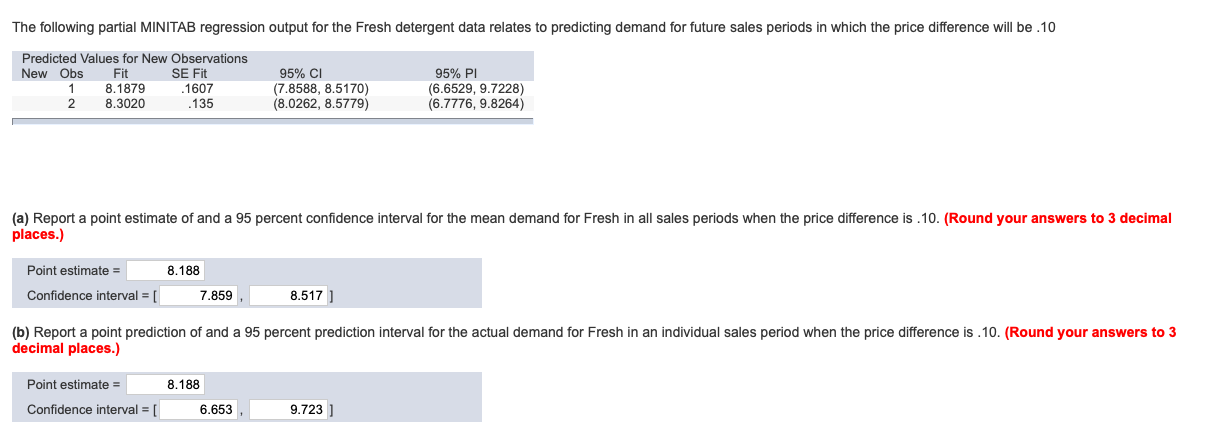Click the horizontal scrollbar below the MINITAB table
Image resolution: width=1205 pixels, height=434 pixels.
(x=272, y=121)
